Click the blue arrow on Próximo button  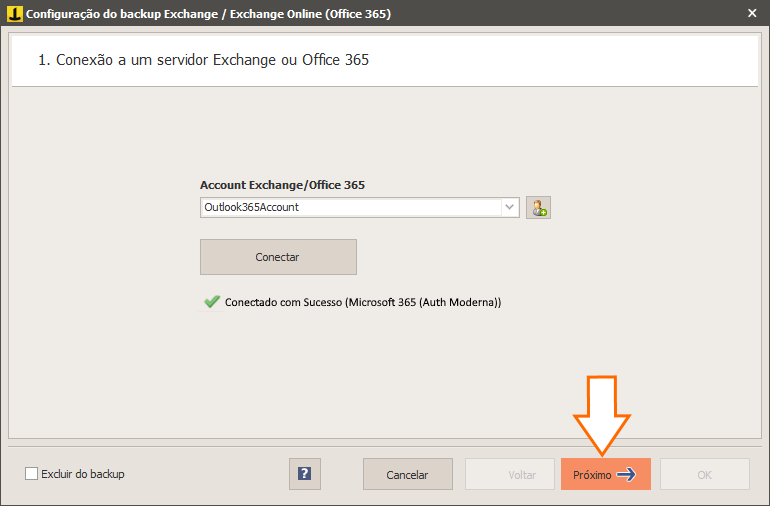tap(626, 475)
